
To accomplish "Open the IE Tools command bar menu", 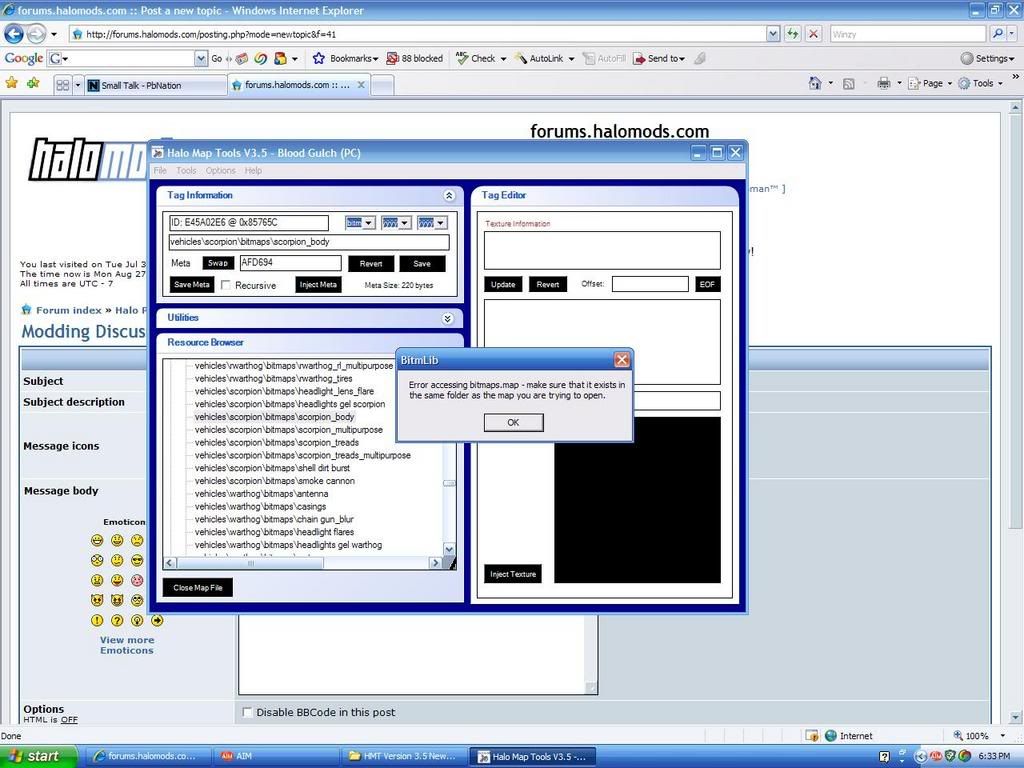I will click(980, 83).
